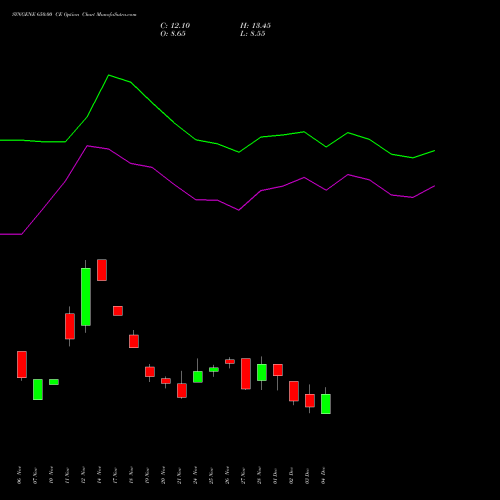This screenshot has width=500, height=500.
Task: Select the high value 'H: 13.45'
Action: [255, 26]
